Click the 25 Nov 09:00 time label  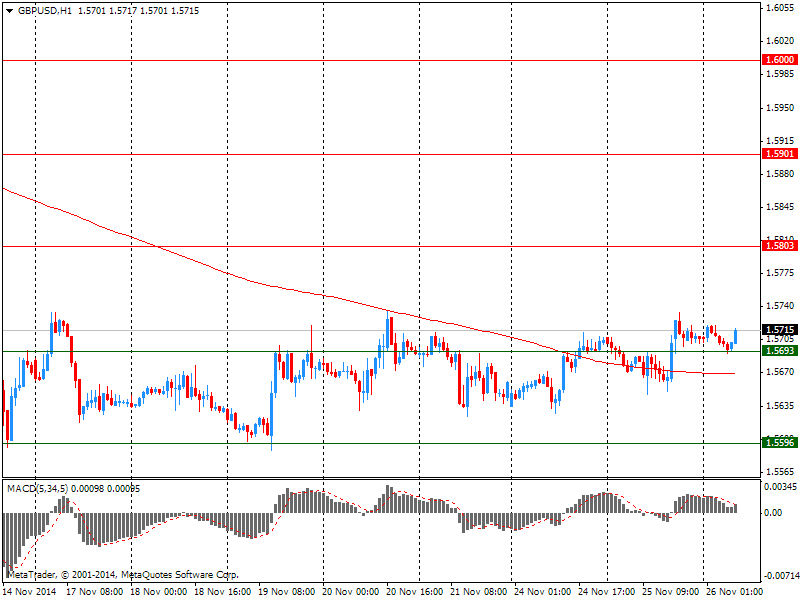point(670,592)
